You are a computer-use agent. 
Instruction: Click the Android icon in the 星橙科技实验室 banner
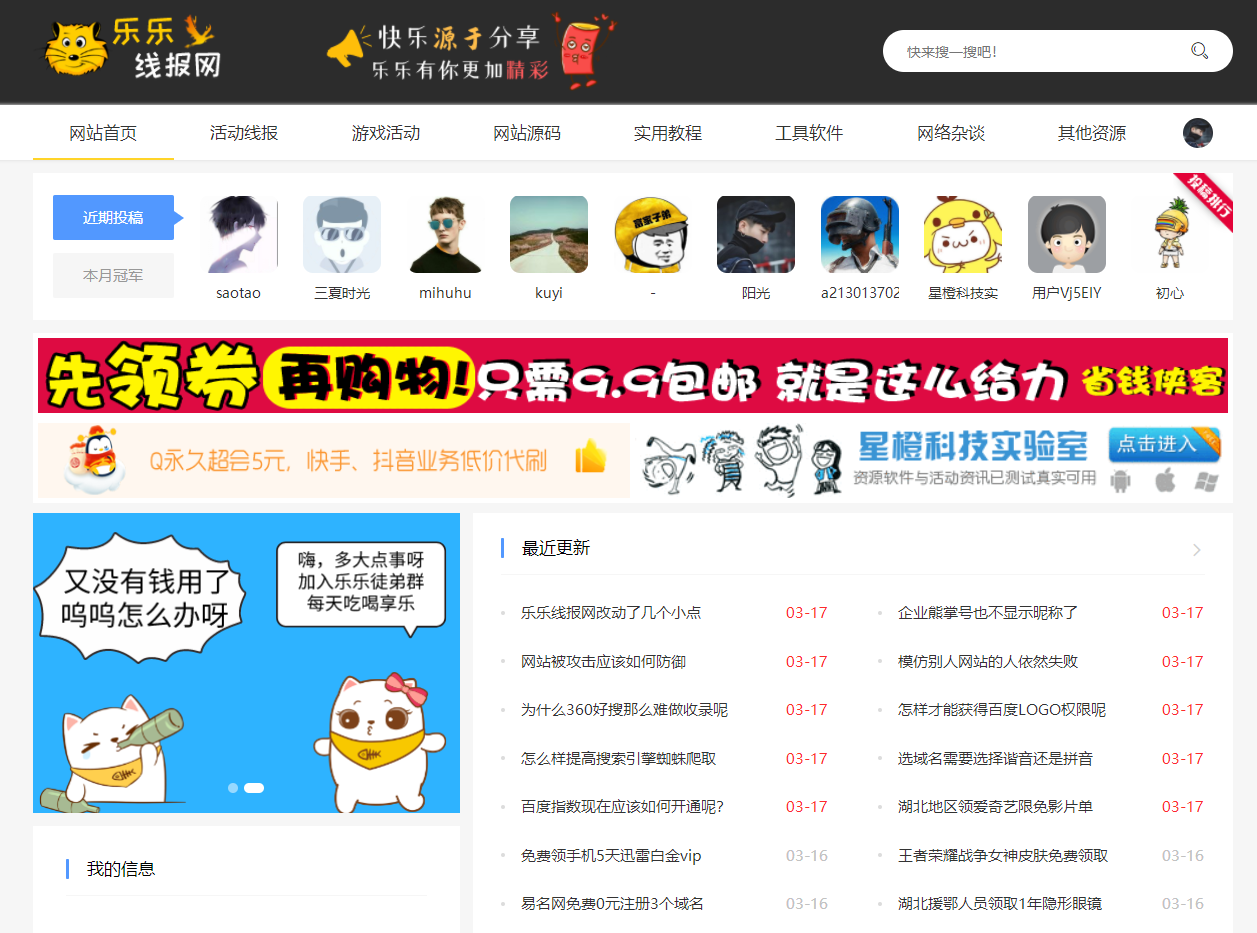click(x=1120, y=481)
